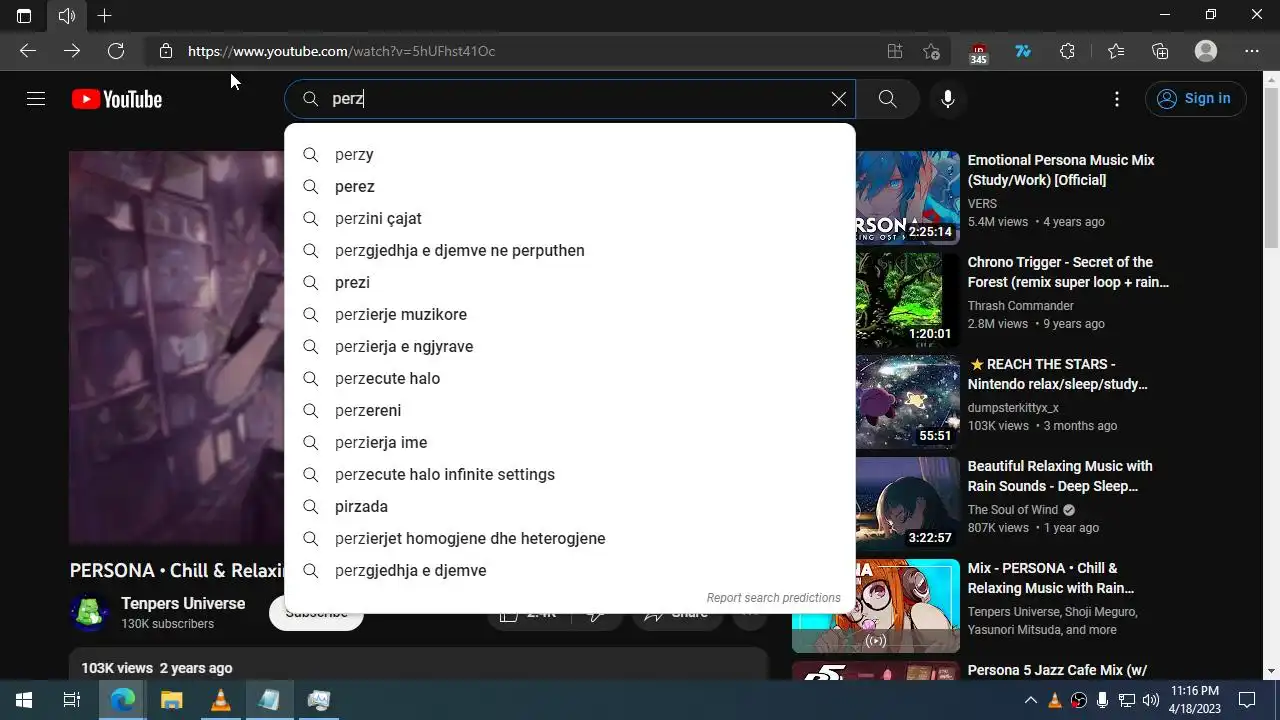Select "perzierjet homogjene dhe heterogjene" suggestion

point(570,538)
